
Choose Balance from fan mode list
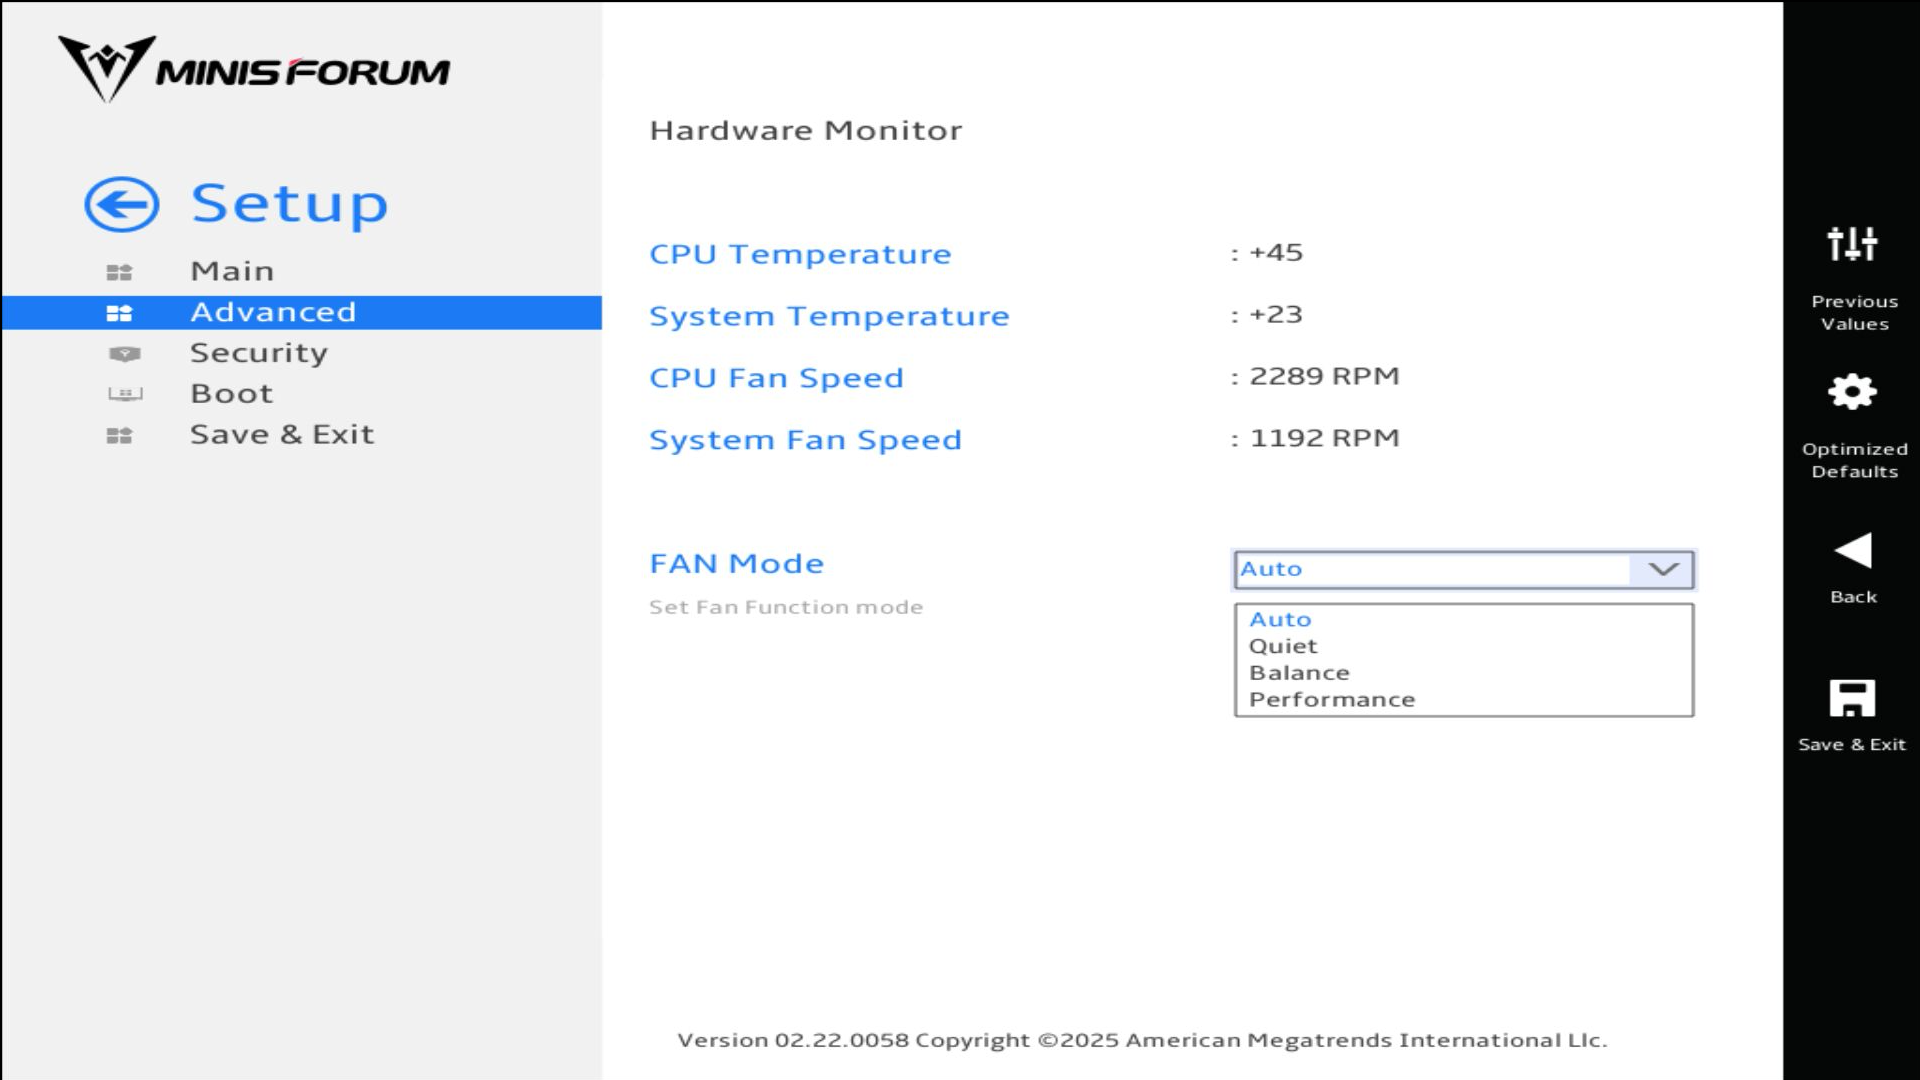[x=1299, y=673]
